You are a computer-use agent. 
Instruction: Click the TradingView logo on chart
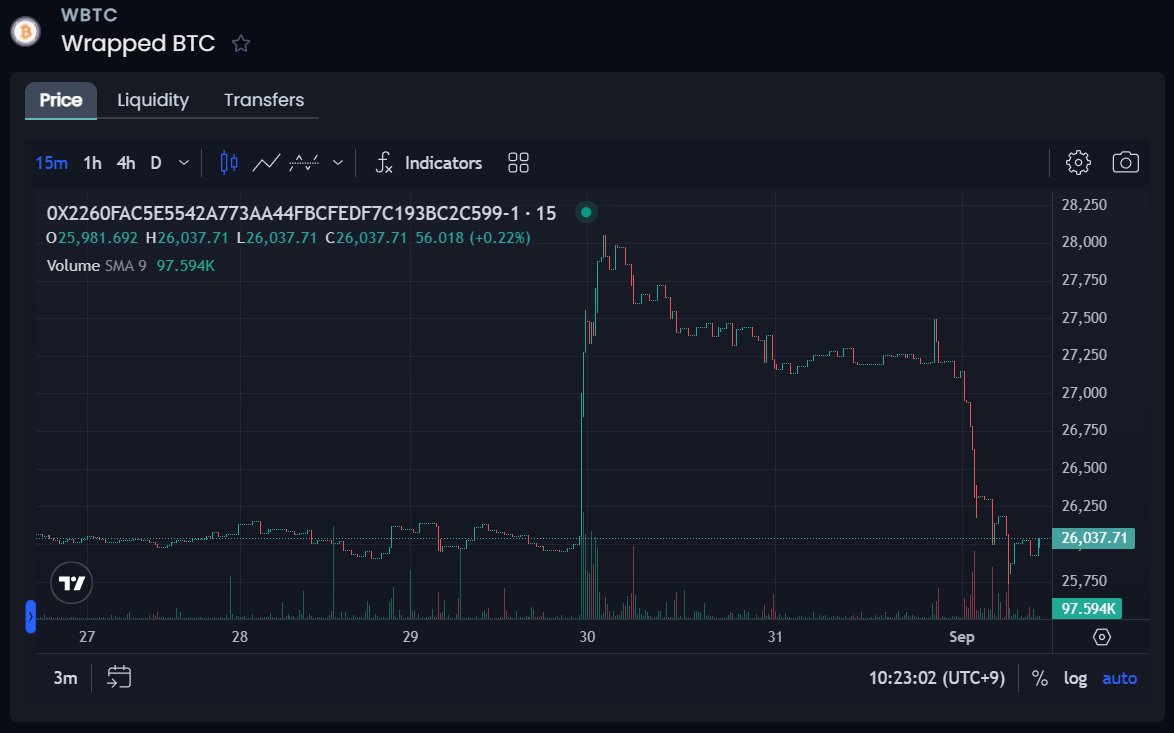coord(72,583)
